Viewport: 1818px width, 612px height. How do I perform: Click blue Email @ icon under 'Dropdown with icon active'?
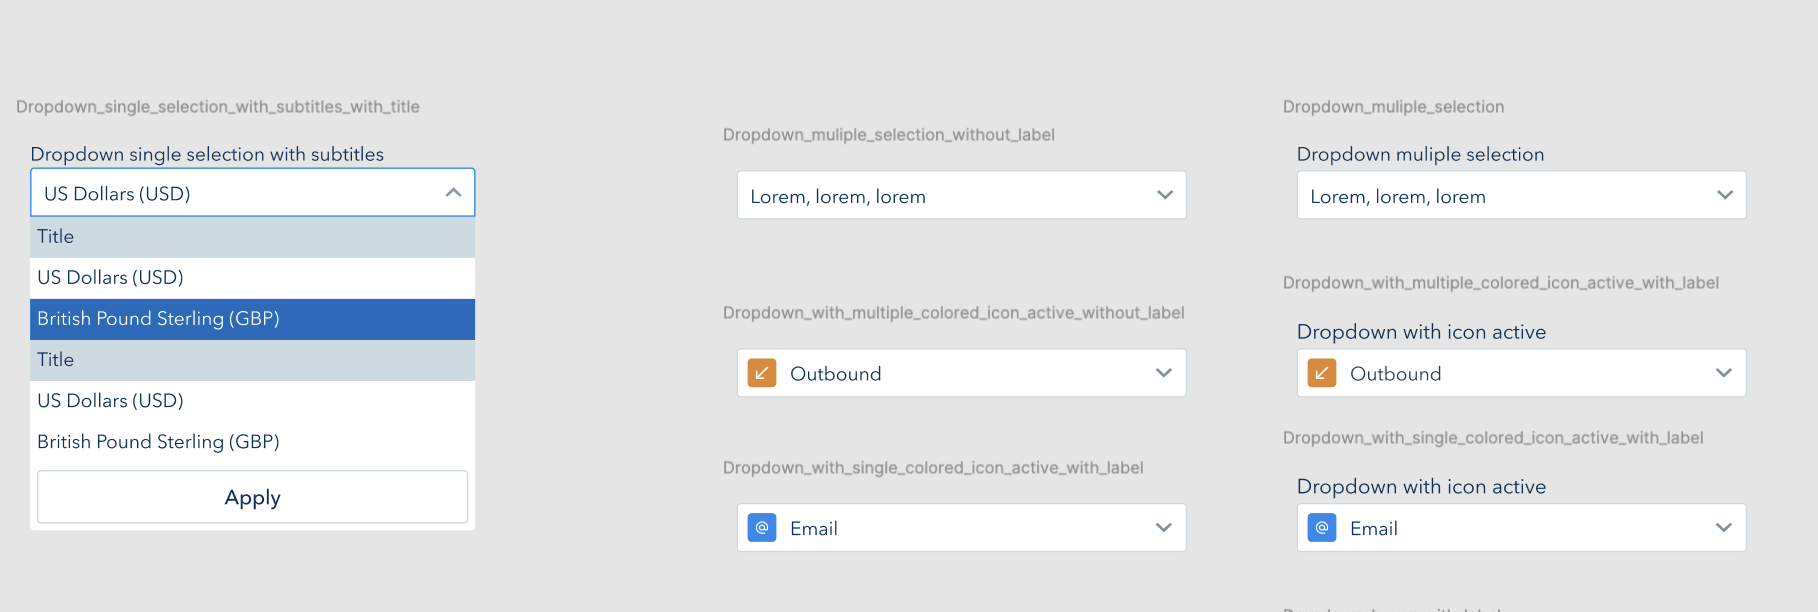pos(1322,528)
